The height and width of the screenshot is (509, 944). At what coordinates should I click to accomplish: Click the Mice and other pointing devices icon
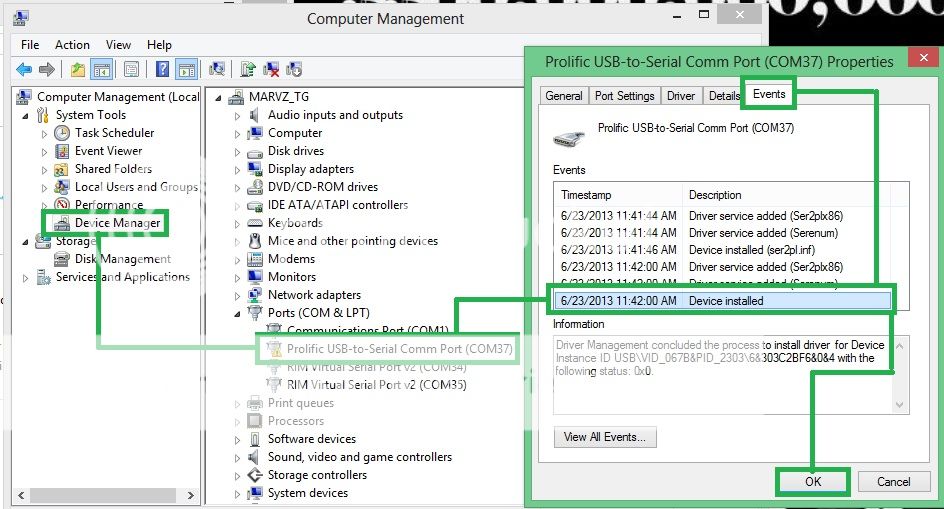[255, 241]
